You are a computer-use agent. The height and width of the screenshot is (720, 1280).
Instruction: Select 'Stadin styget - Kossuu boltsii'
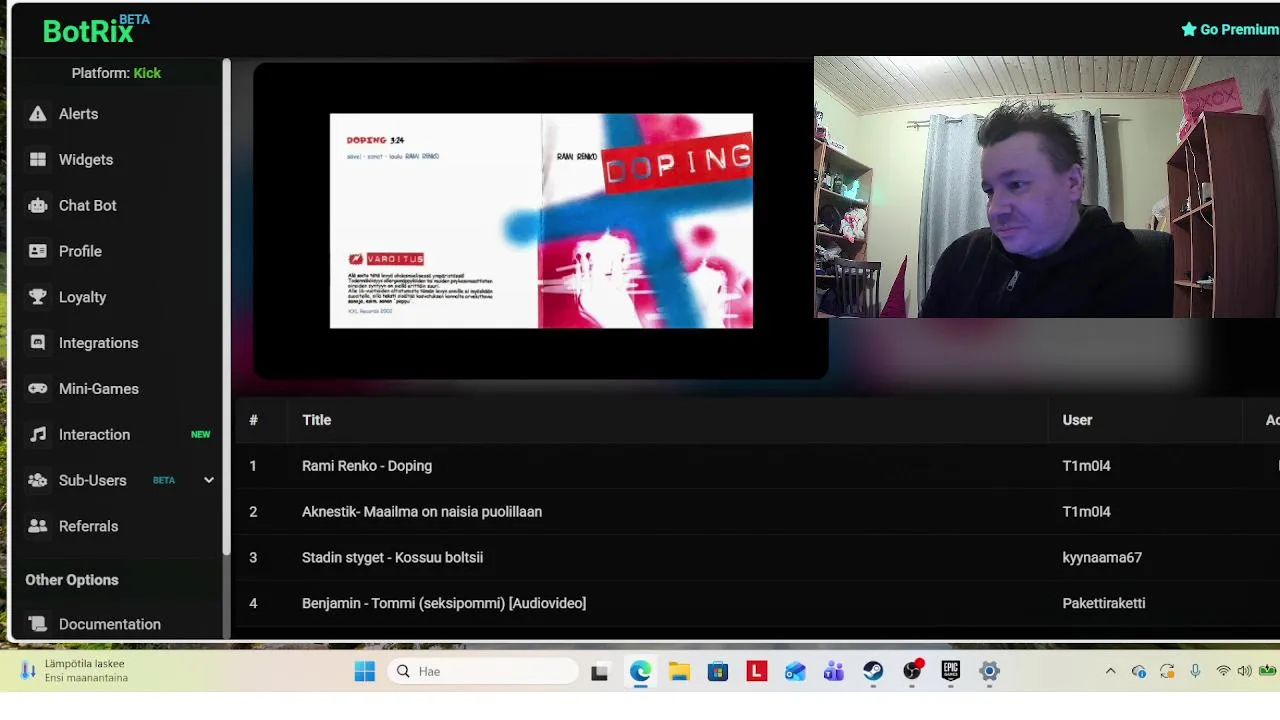coord(392,558)
